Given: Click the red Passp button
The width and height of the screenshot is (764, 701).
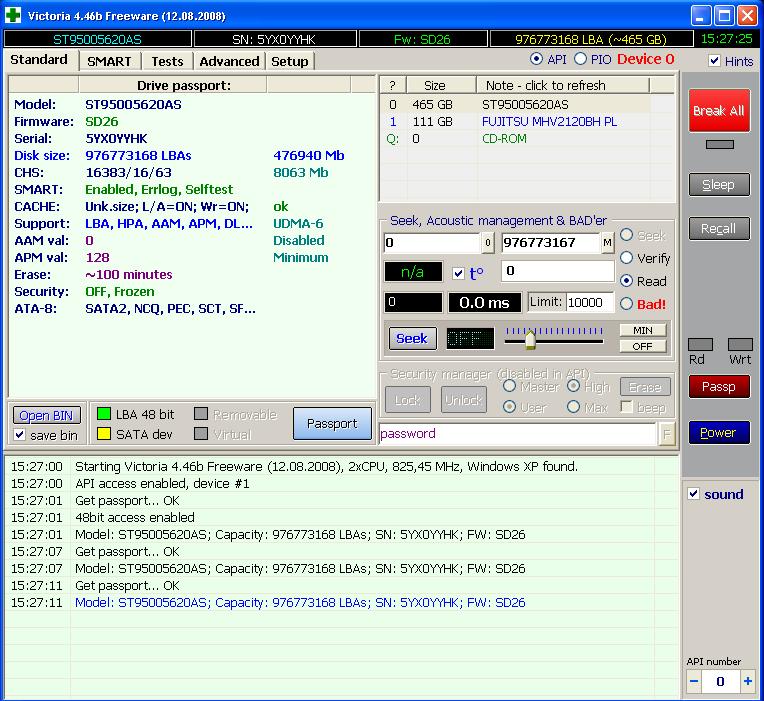Looking at the screenshot, I should (x=718, y=386).
